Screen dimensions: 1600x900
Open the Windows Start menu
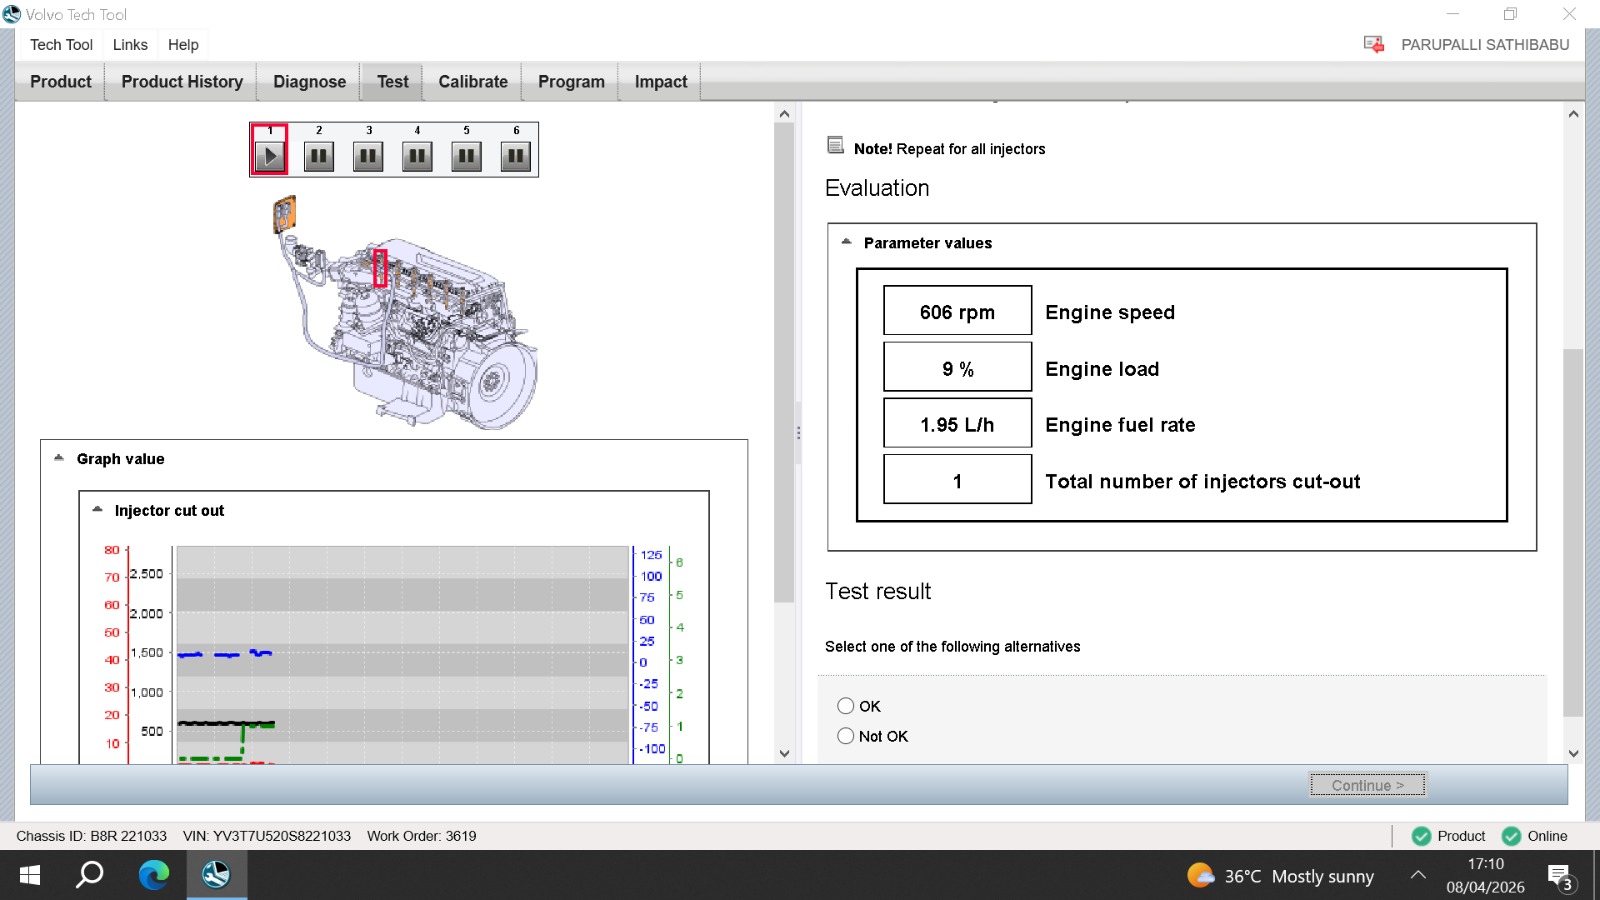tap(30, 875)
